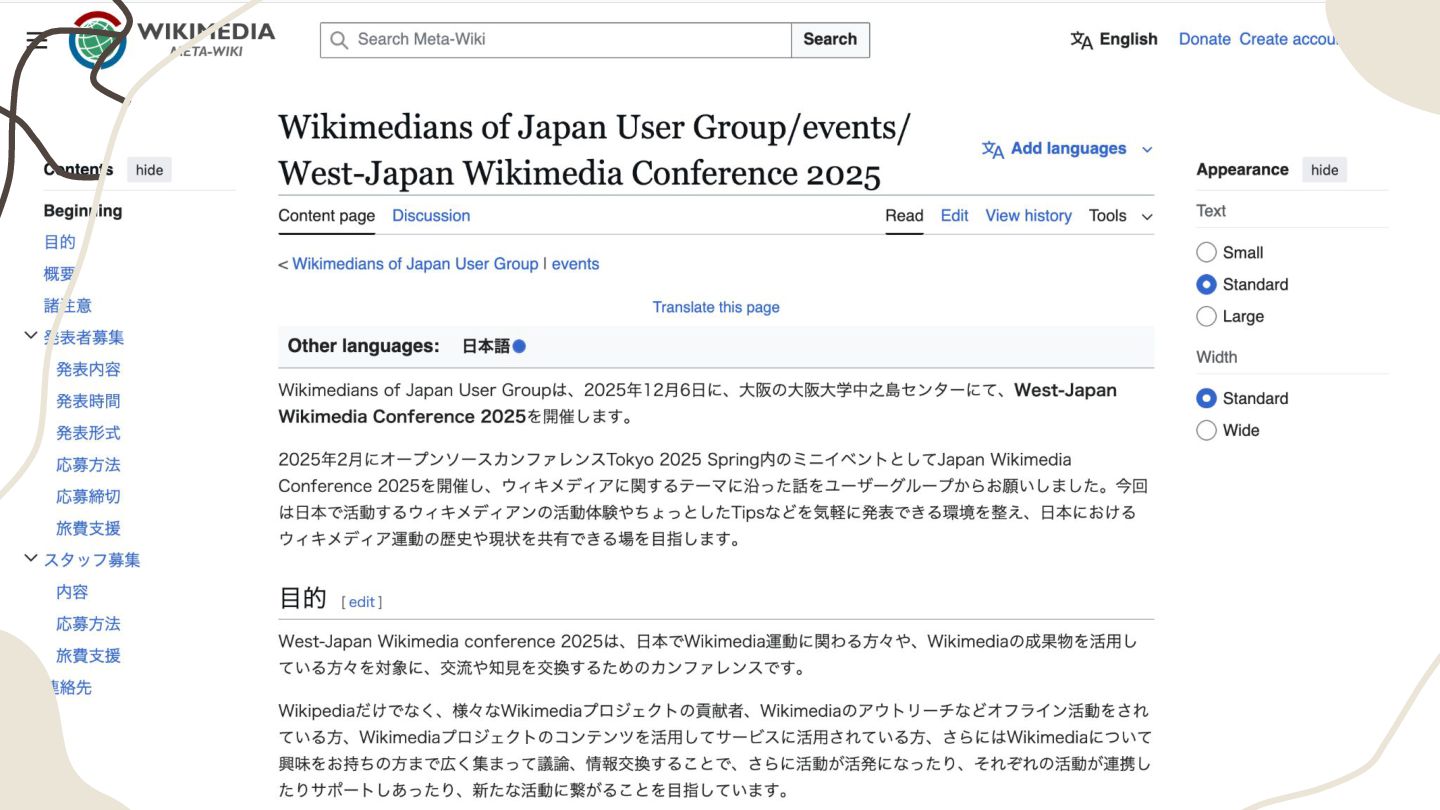This screenshot has height=810, width=1440.
Task: Select Small text size
Action: [1206, 252]
